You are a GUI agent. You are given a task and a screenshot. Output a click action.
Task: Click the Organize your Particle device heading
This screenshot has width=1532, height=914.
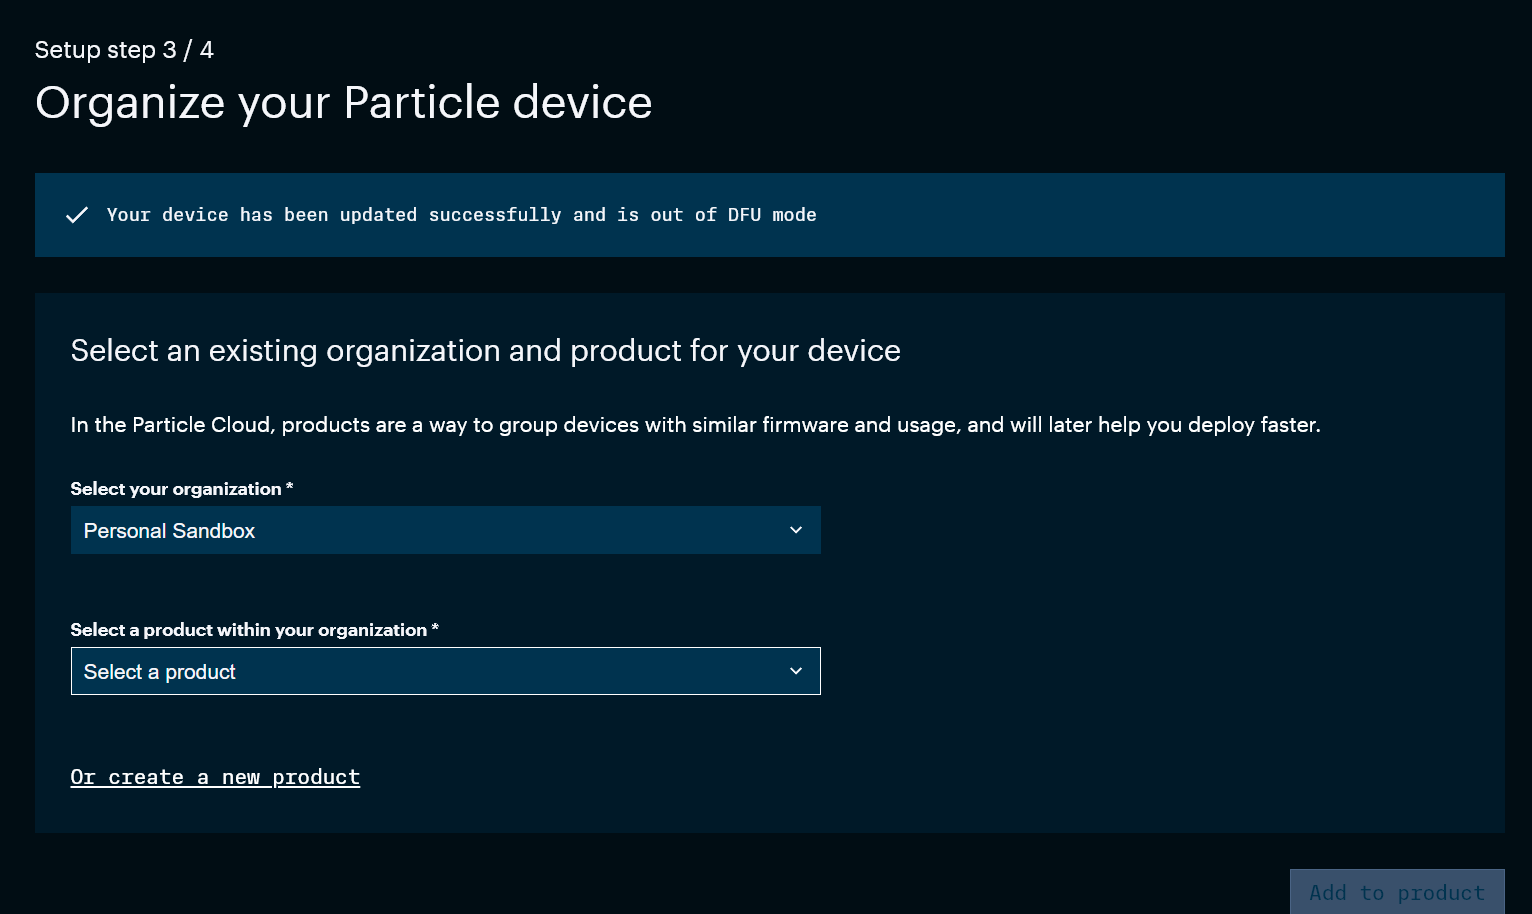343,103
